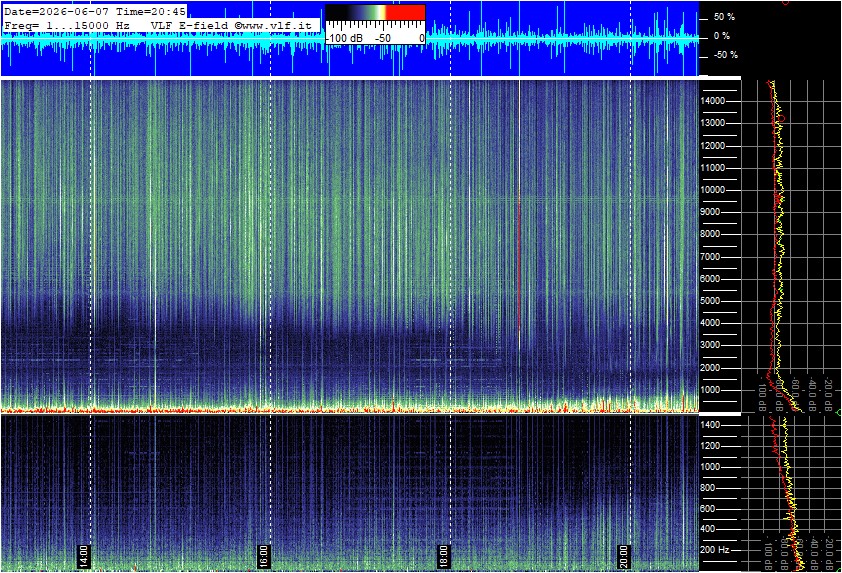Click the 11000 Hz frequency axis label
842x573 pixels.
713,168
